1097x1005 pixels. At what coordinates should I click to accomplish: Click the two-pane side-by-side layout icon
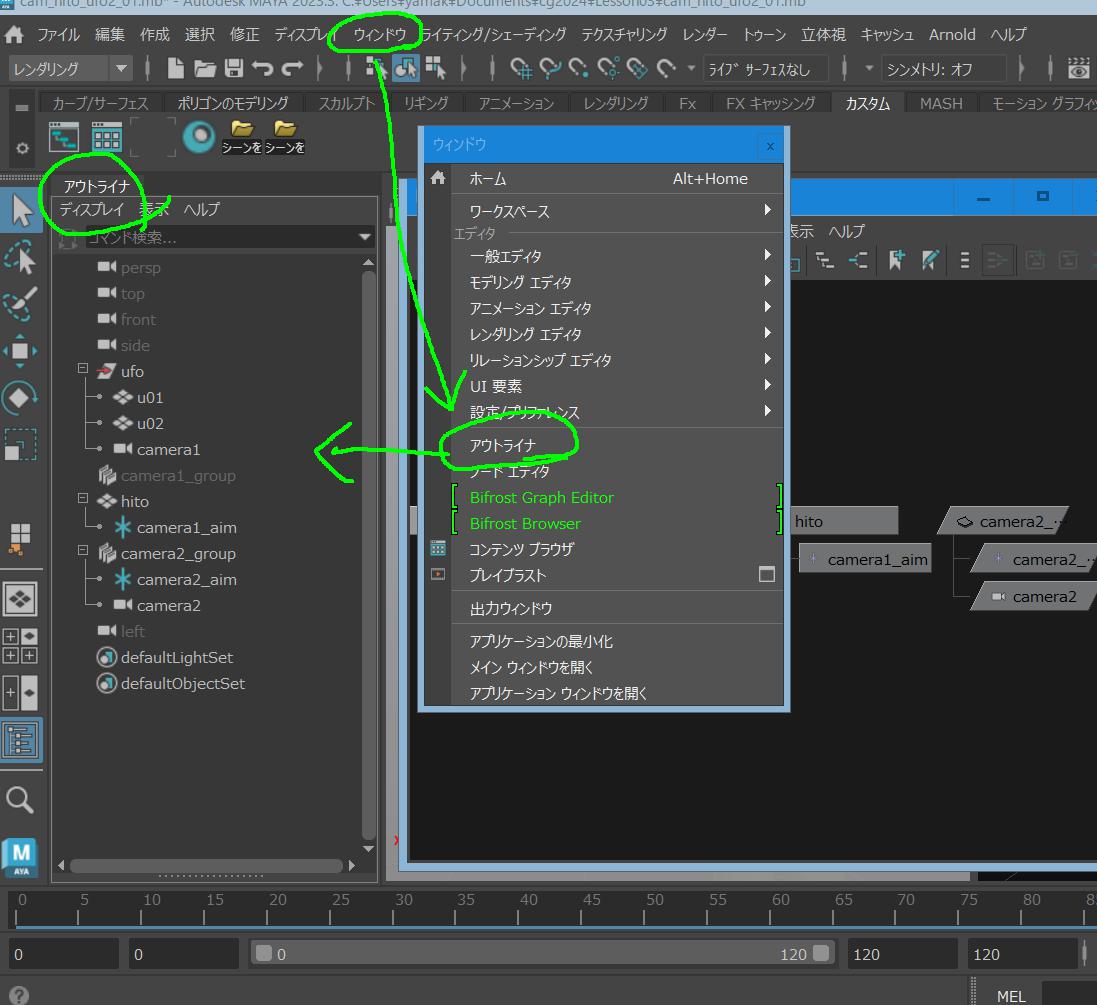pyautogui.click(x=20, y=693)
